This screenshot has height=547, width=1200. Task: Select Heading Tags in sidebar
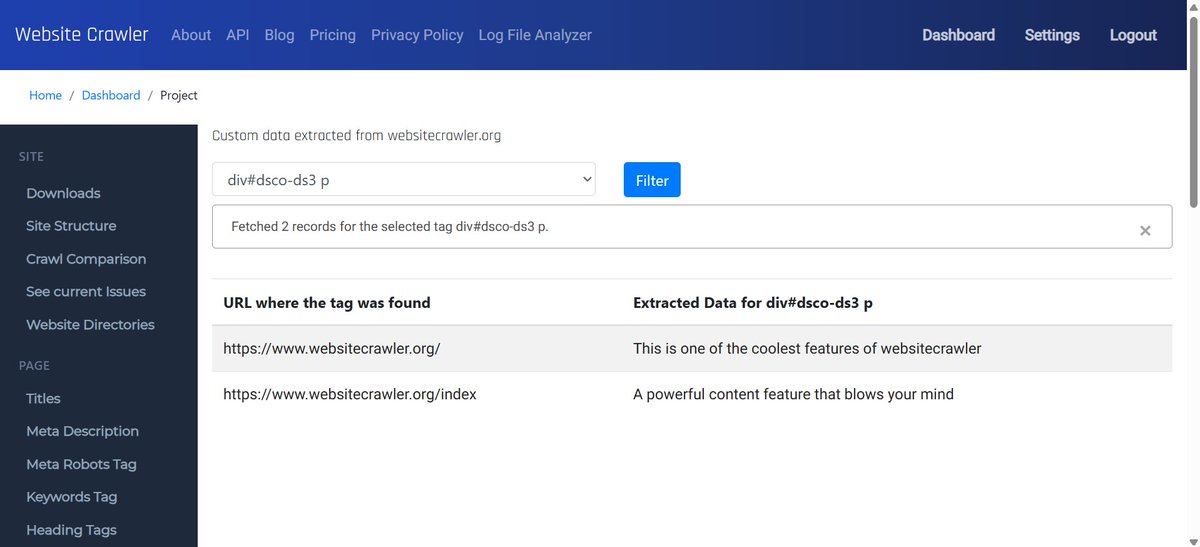(71, 530)
